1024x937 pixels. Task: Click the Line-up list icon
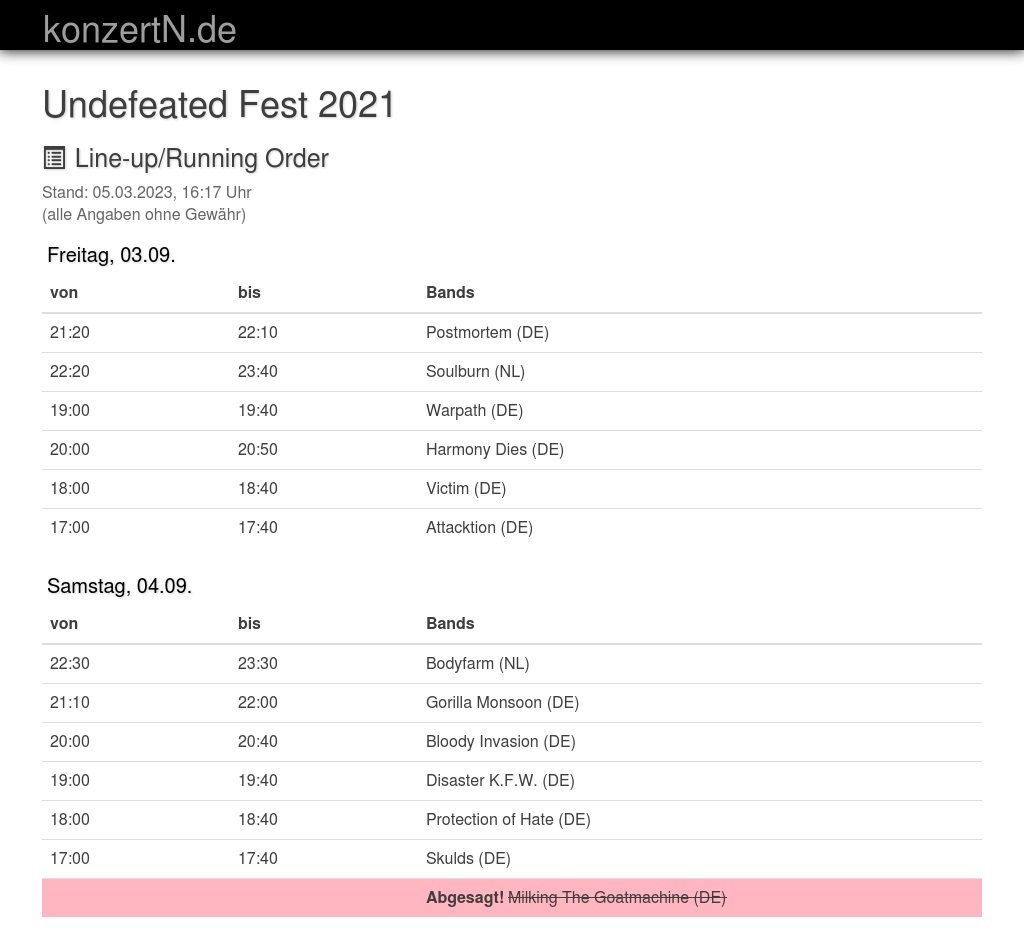tap(54, 158)
